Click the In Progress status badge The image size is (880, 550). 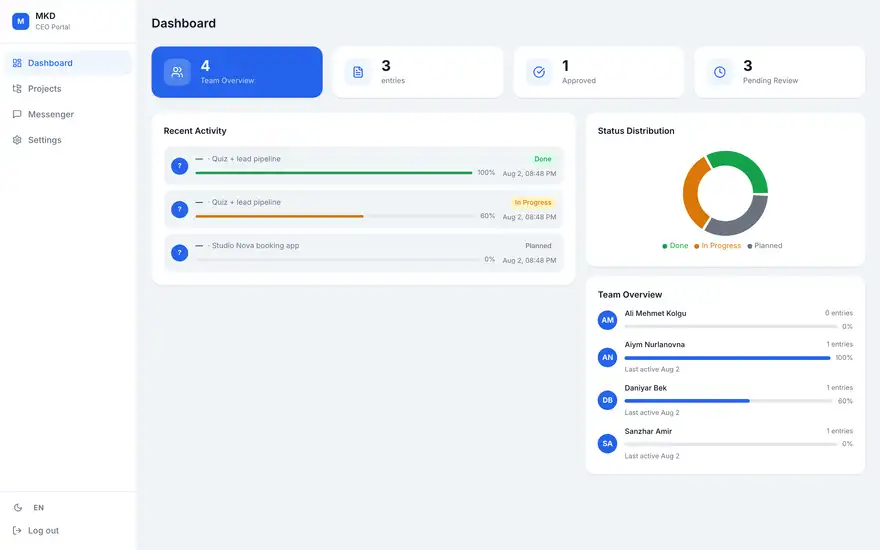pos(533,202)
